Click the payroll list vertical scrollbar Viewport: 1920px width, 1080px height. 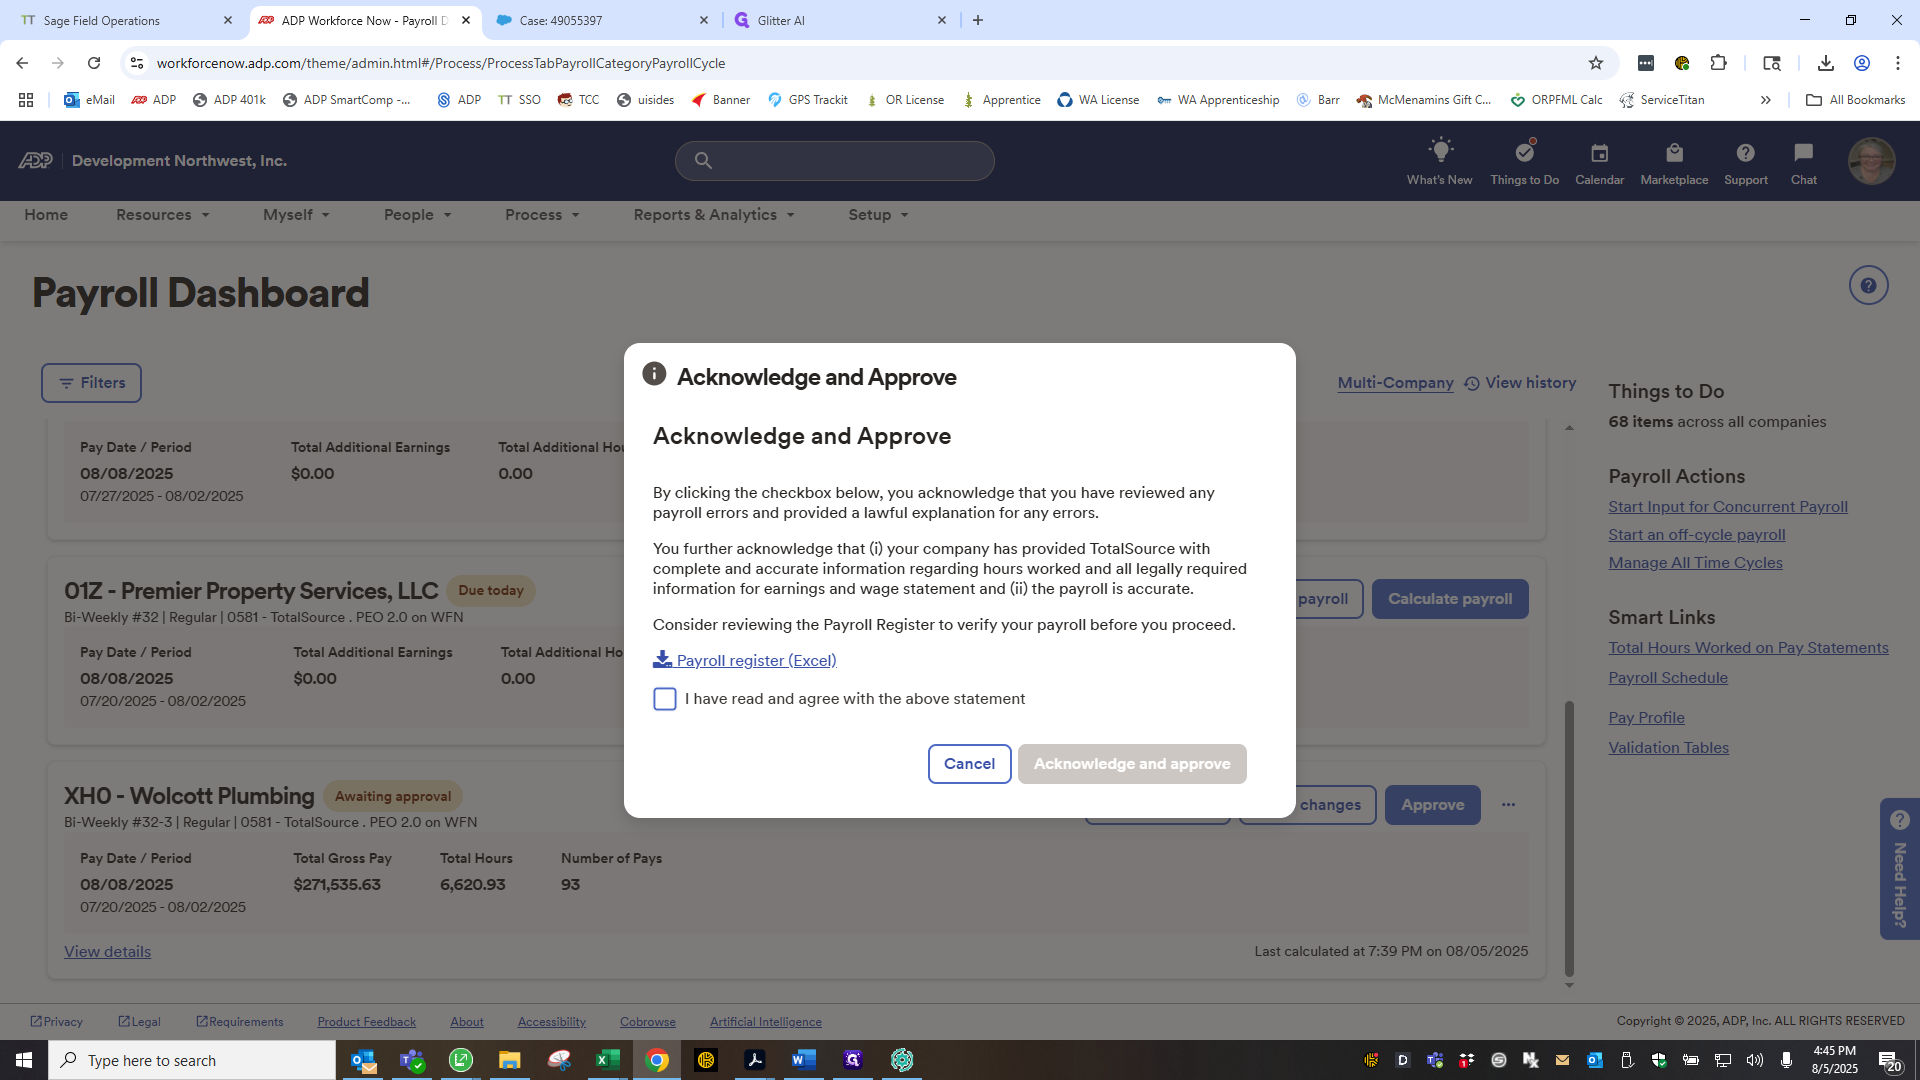click(x=1569, y=838)
